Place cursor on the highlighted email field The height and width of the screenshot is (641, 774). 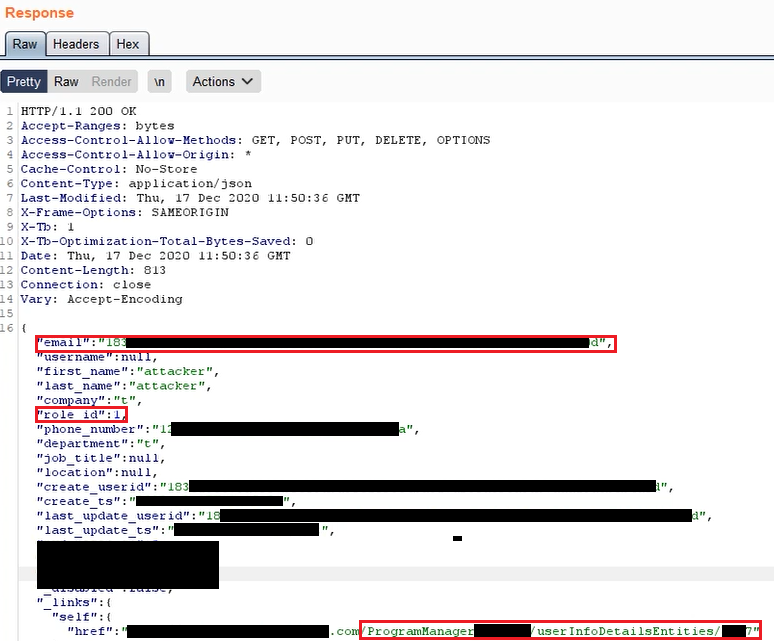325,343
